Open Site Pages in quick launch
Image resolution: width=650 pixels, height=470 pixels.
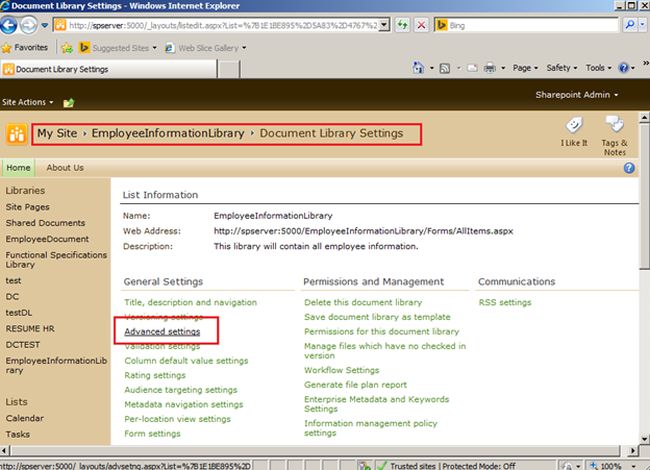tap(27, 207)
